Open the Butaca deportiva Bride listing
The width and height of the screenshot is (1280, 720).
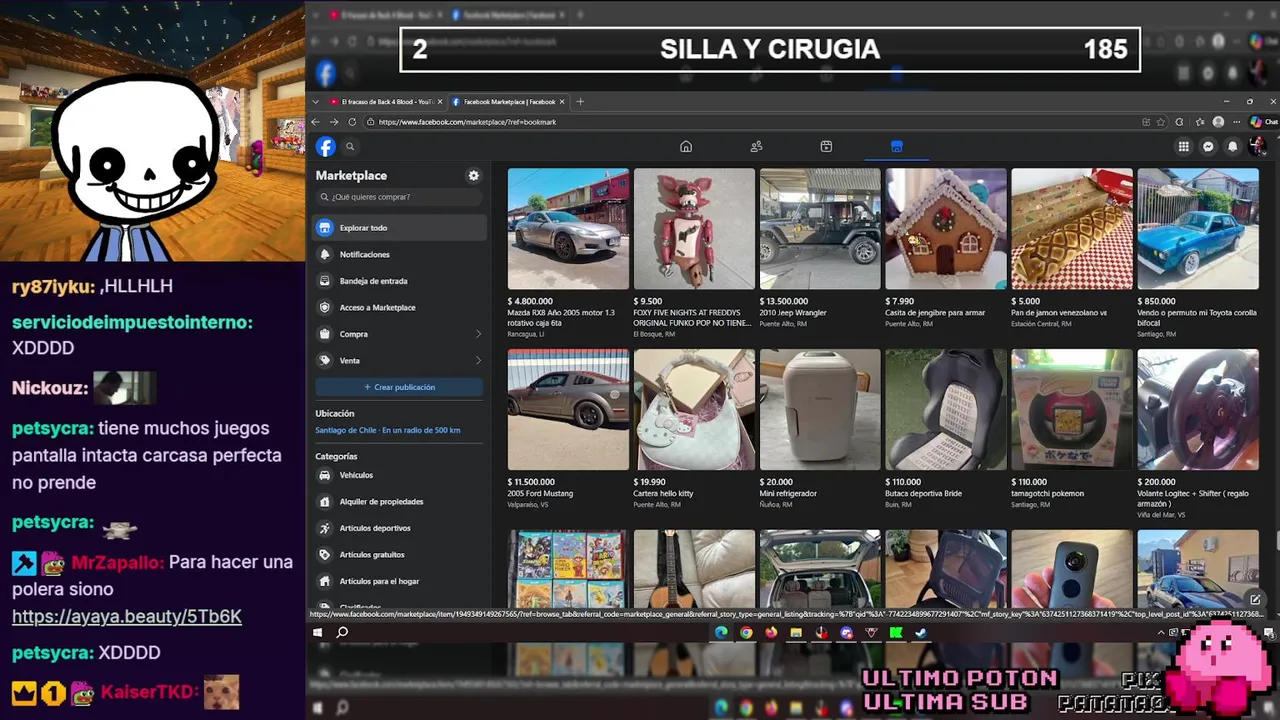(946, 409)
